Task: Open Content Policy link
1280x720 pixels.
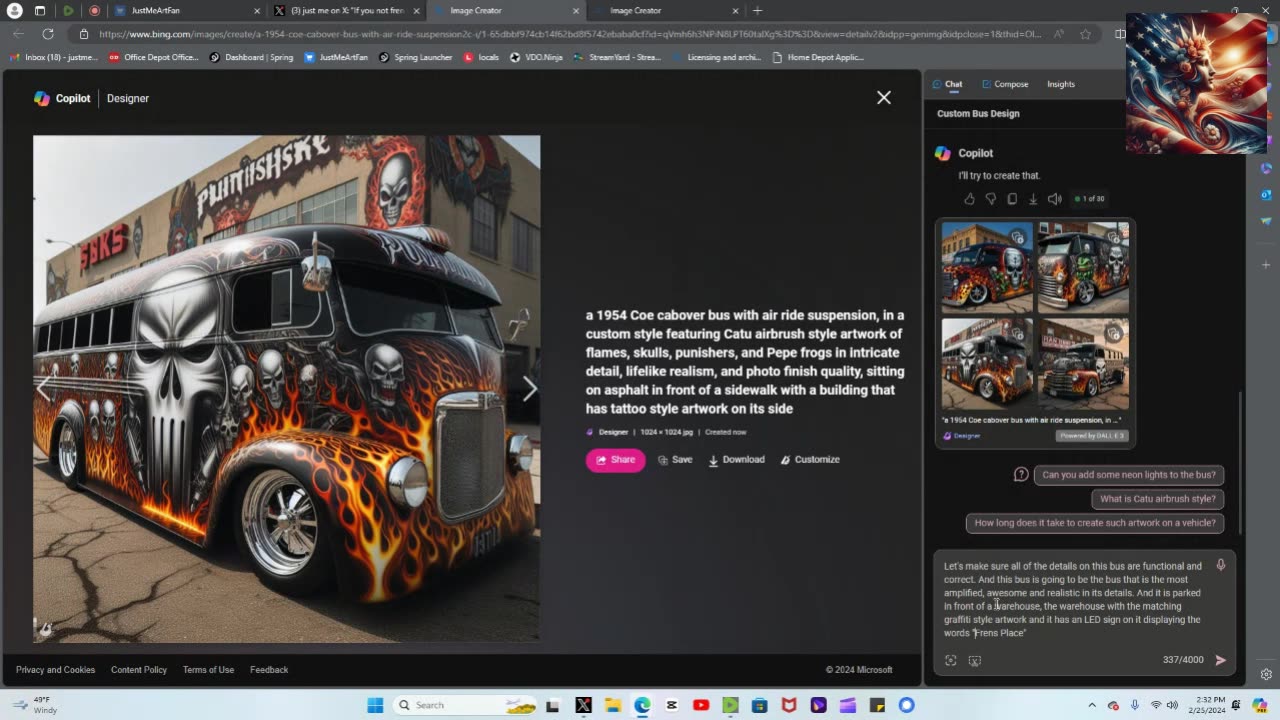Action: click(139, 670)
